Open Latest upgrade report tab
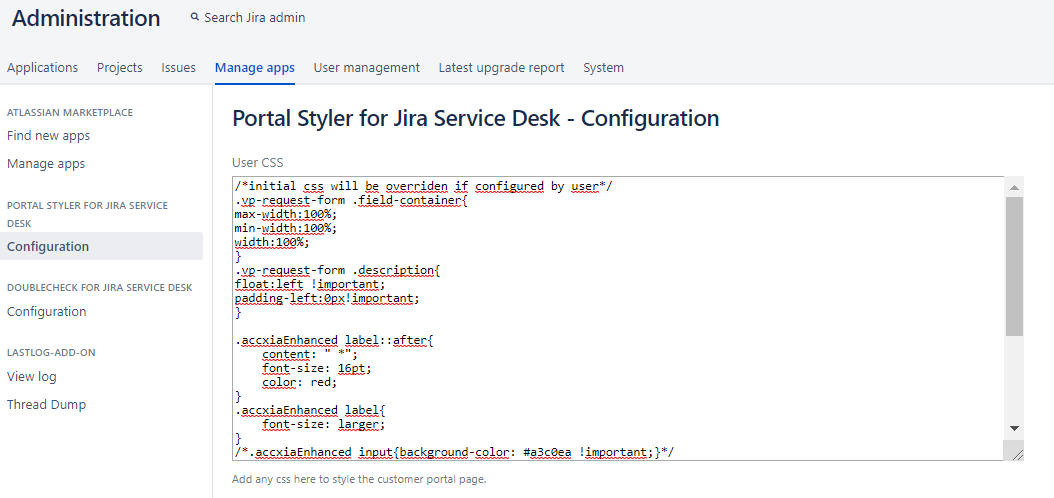Screen dimensions: 1054x498 click(501, 67)
